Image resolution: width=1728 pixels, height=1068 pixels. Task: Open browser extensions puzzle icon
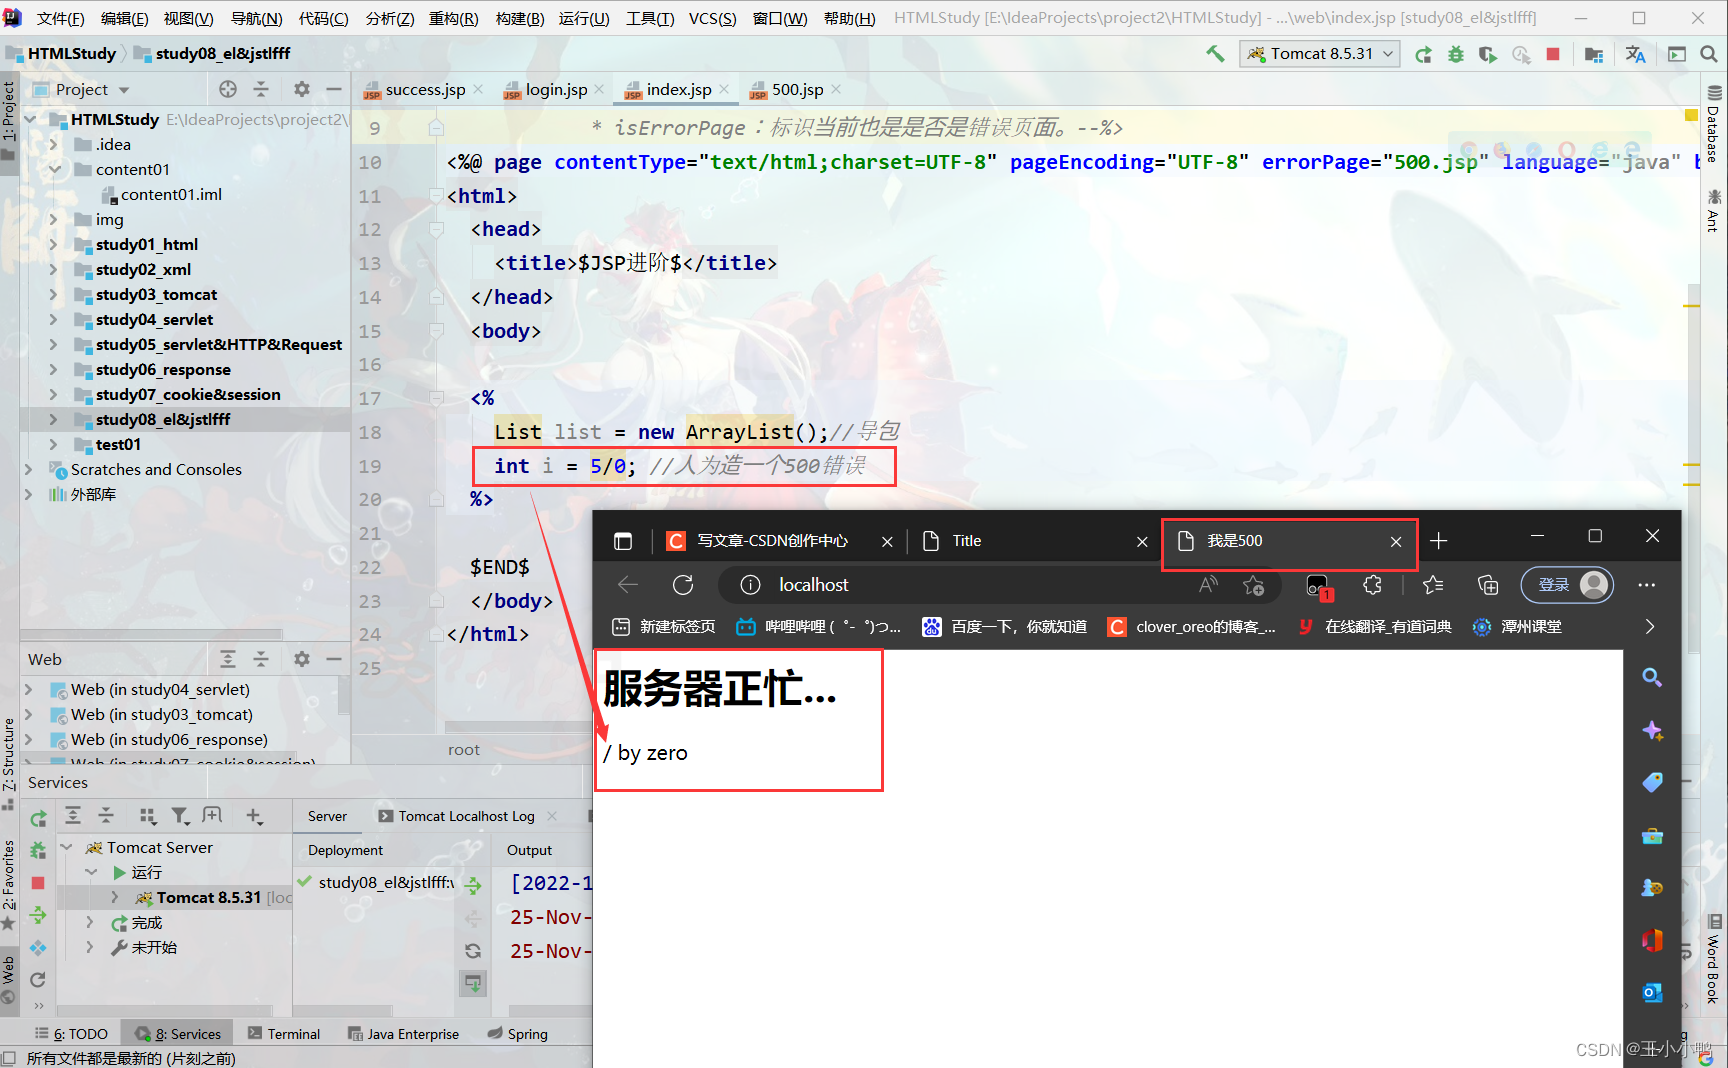[1372, 585]
